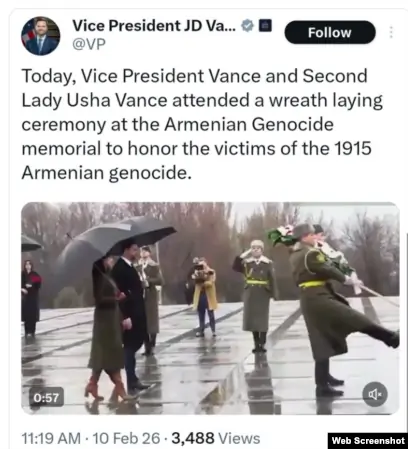Click the marching soldier carrying the wreath

[337, 308]
